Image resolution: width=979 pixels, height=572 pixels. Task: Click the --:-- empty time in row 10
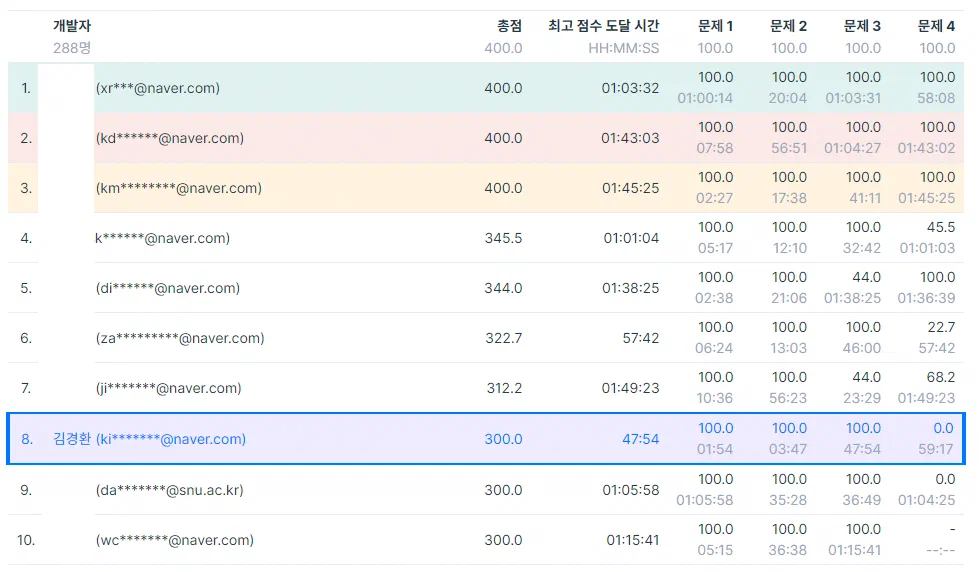tap(940, 550)
